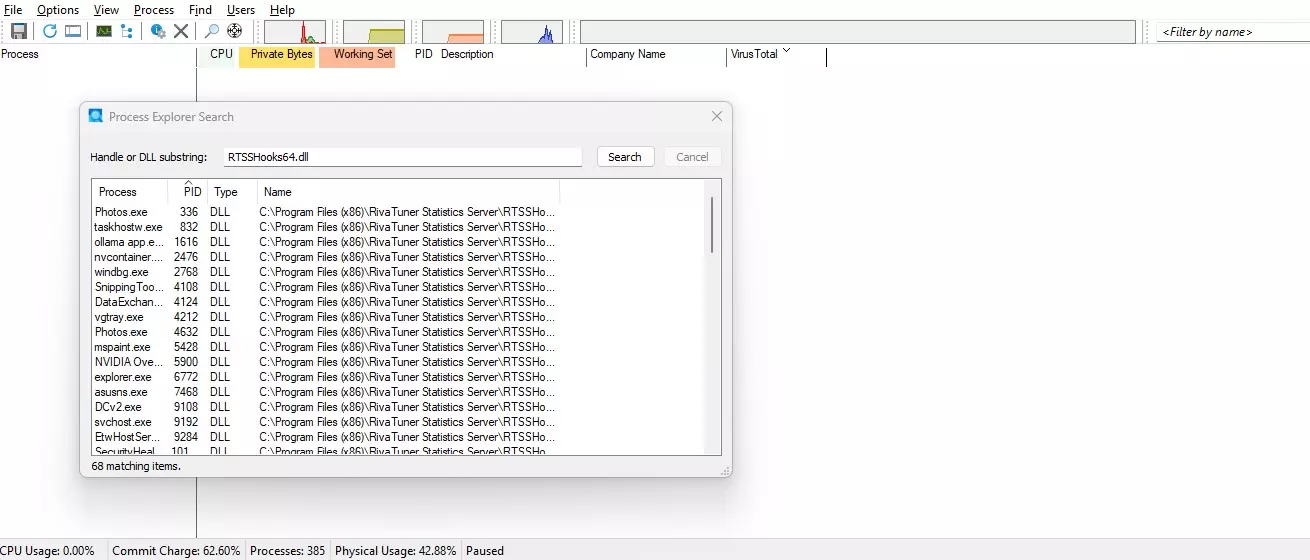Viewport: 1310px width, 560px height.
Task: Click the Refresh toolbar icon
Action: pyautogui.click(x=50, y=31)
